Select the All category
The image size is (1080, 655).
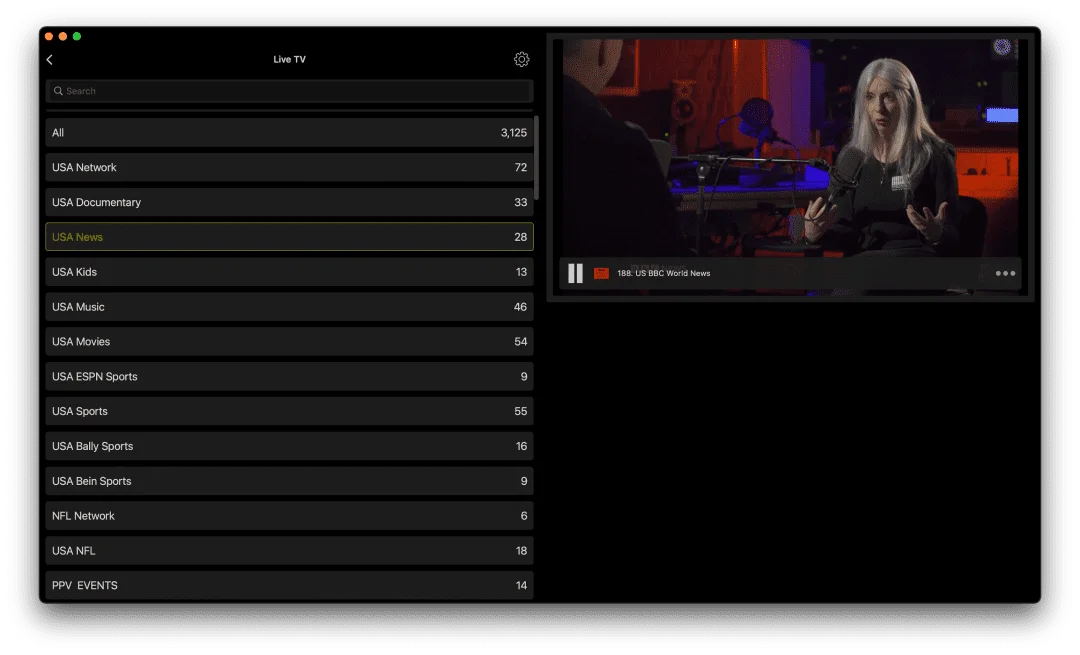289,132
